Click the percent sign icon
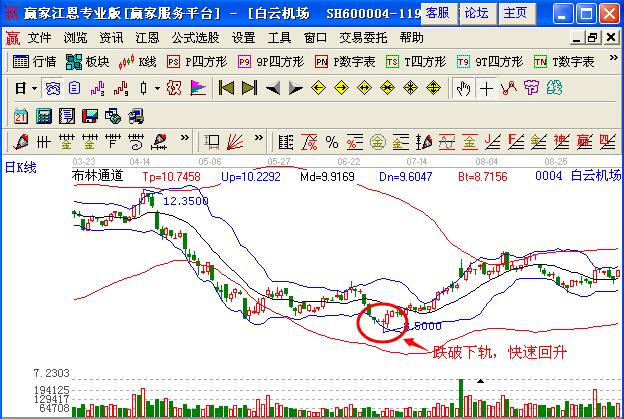624x419 pixels. click(332, 142)
